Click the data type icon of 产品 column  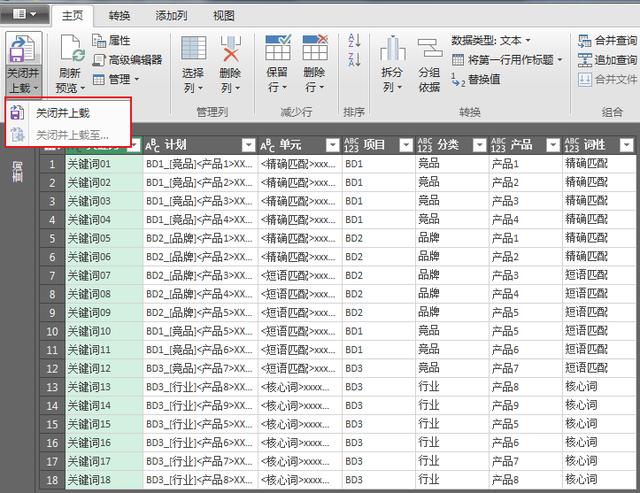tap(498, 145)
